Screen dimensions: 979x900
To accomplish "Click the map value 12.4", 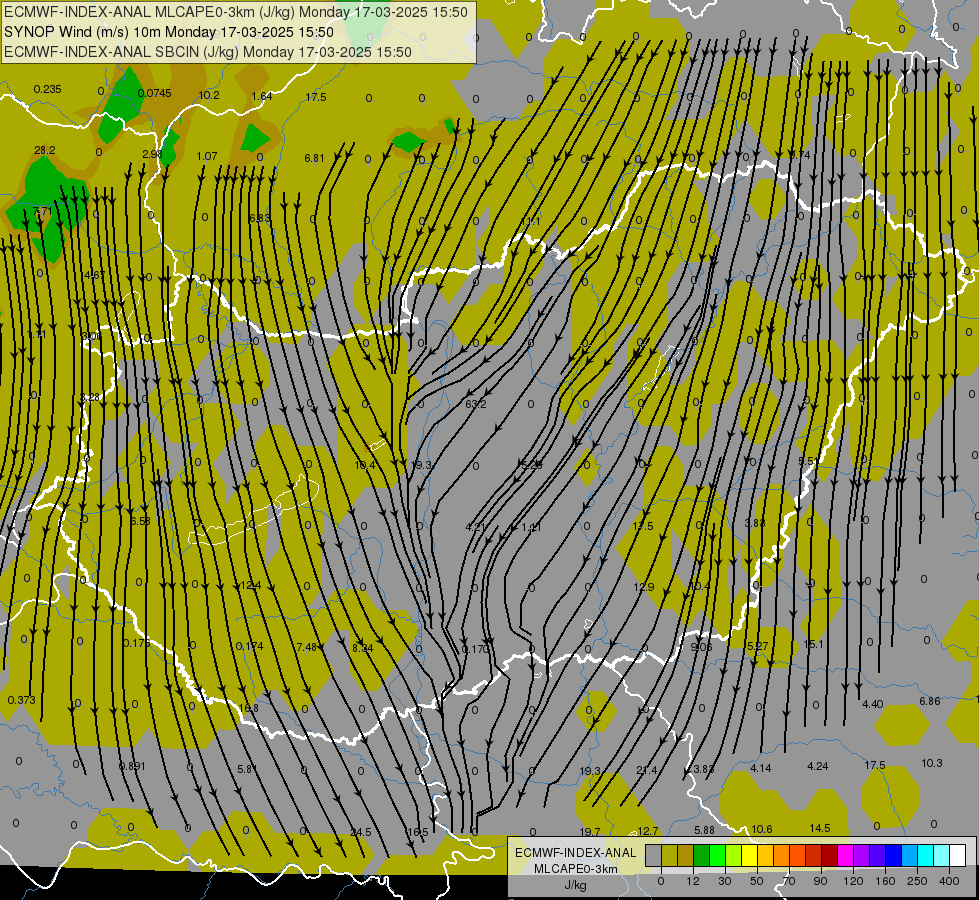I will coord(250,585).
